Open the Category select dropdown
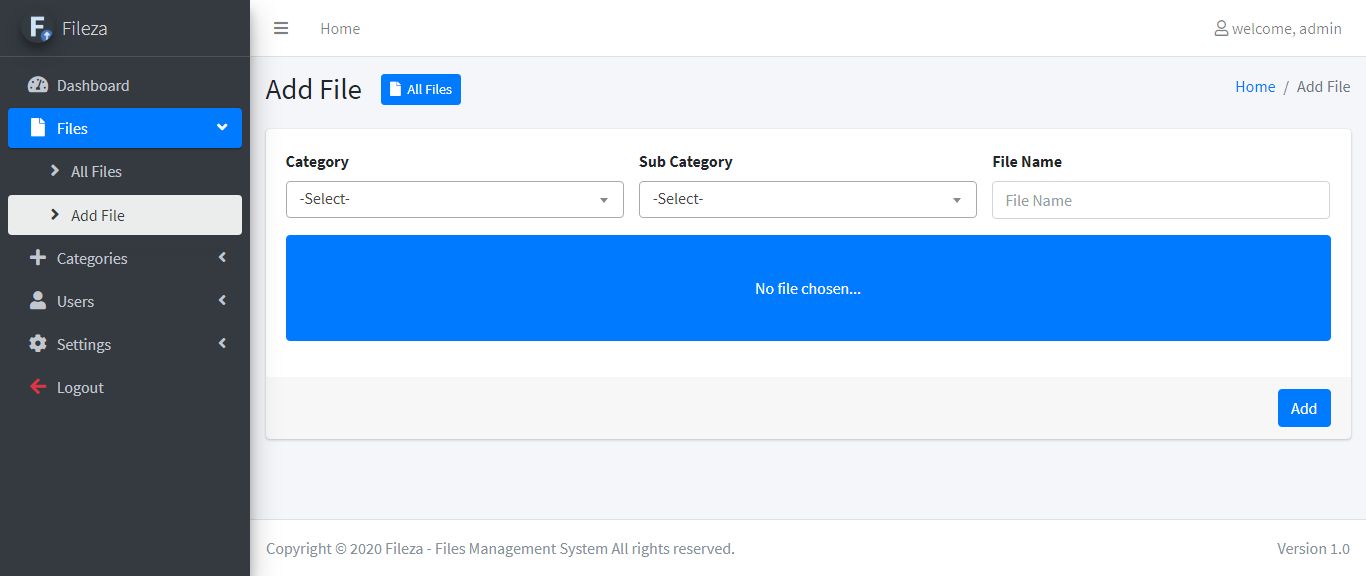Viewport: 1366px width, 576px height. tap(454, 199)
